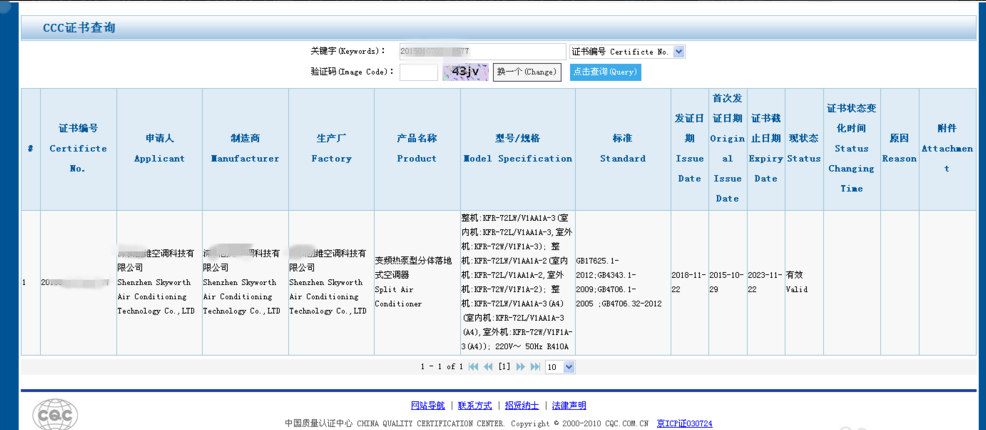
Task: Click the Original Issue Date column header
Action: coord(728,149)
